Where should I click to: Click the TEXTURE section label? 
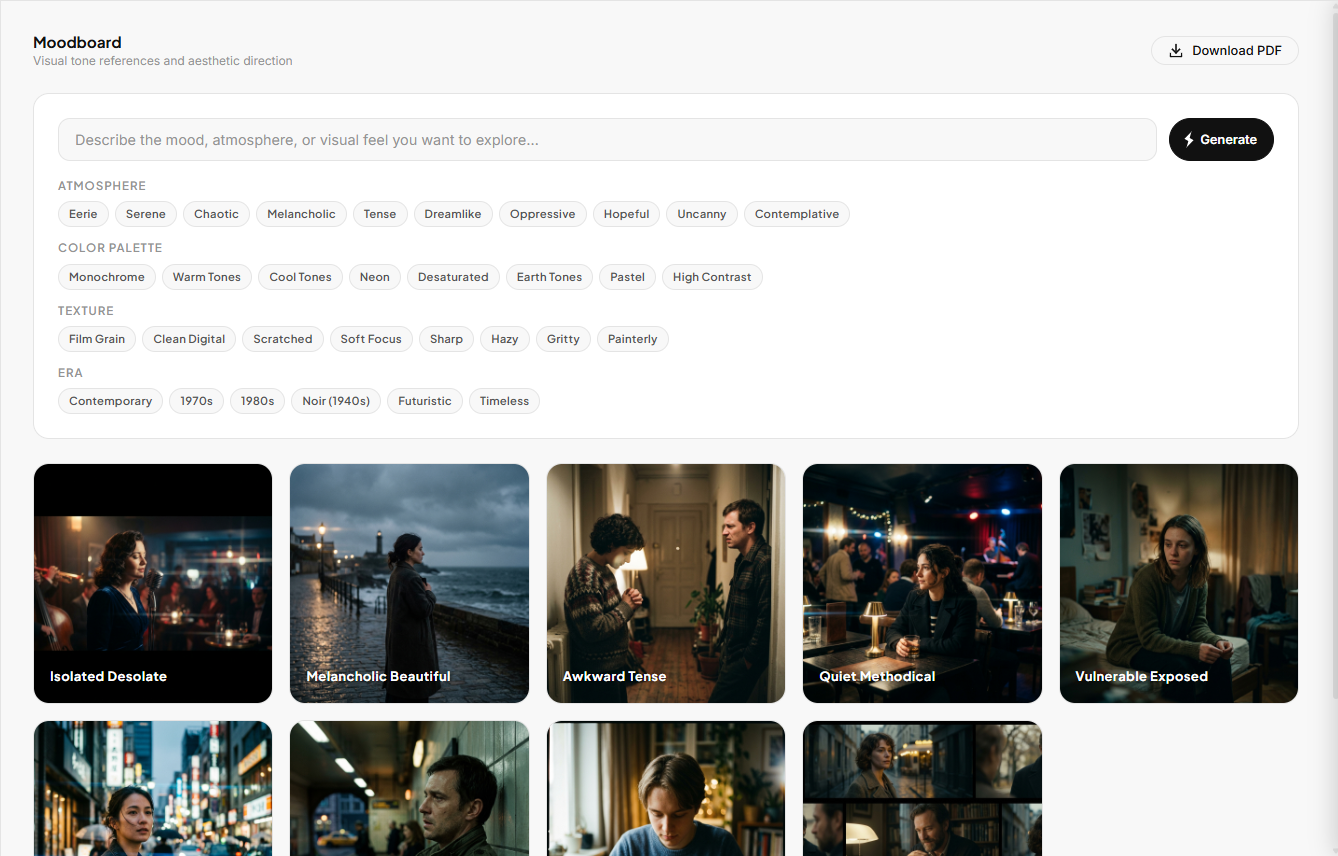click(86, 311)
